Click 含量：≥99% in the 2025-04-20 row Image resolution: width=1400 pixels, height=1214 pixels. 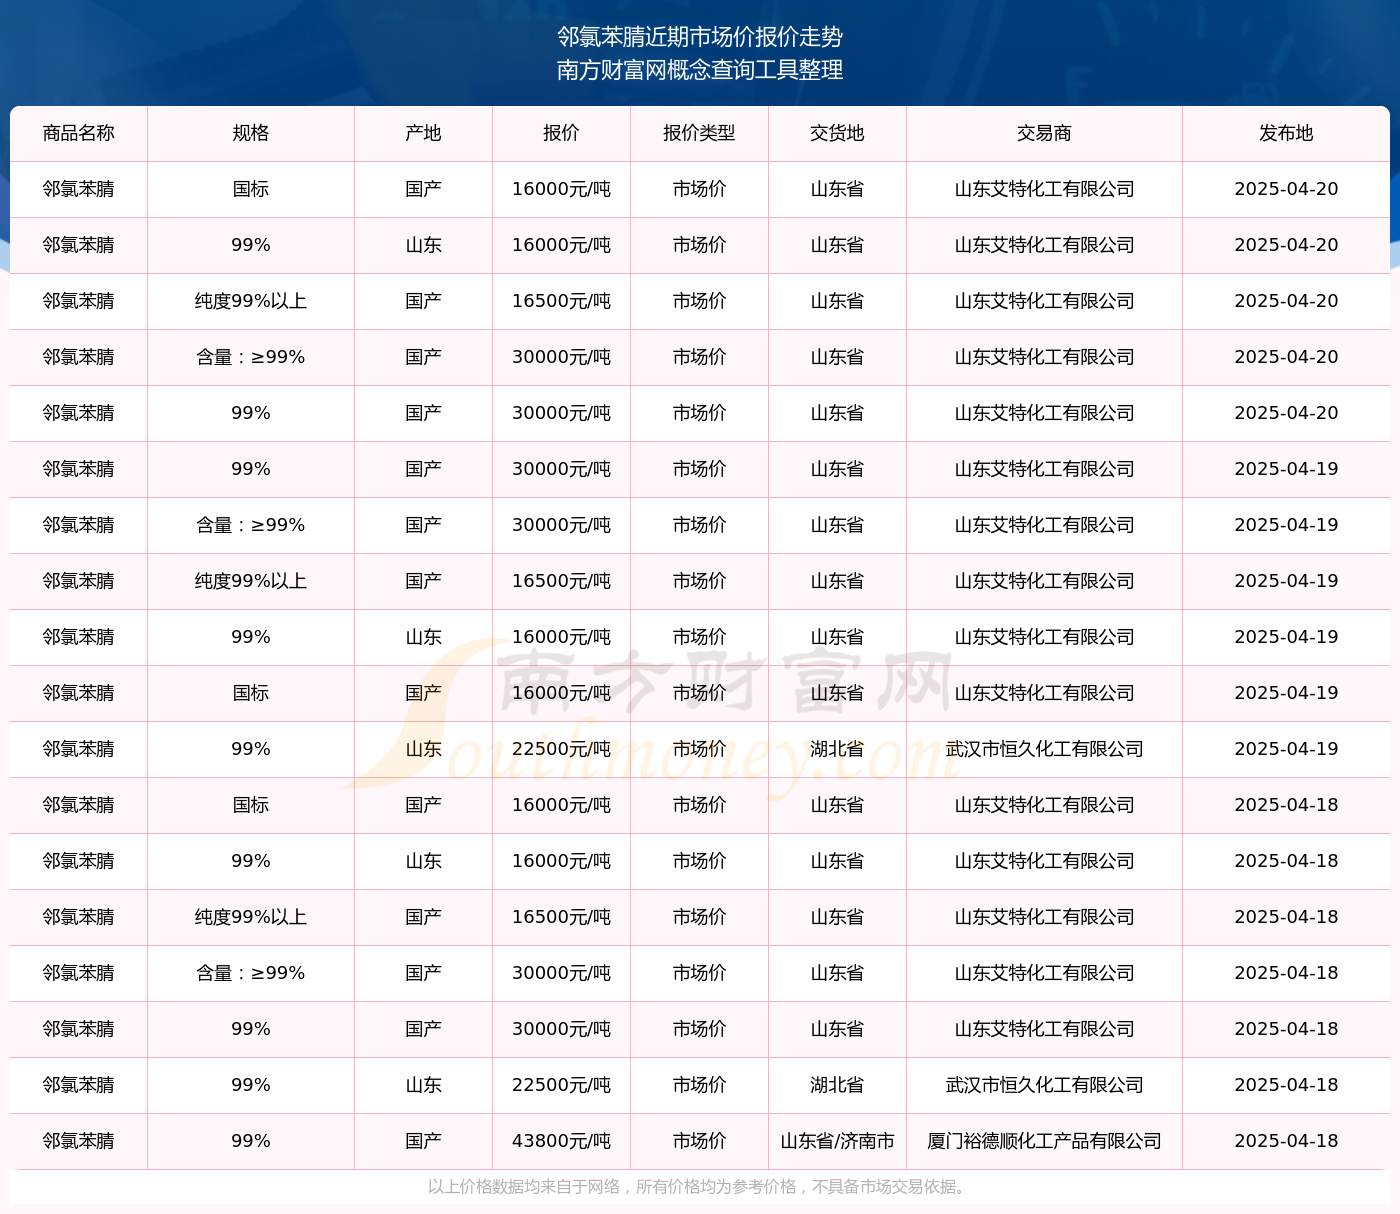point(251,357)
